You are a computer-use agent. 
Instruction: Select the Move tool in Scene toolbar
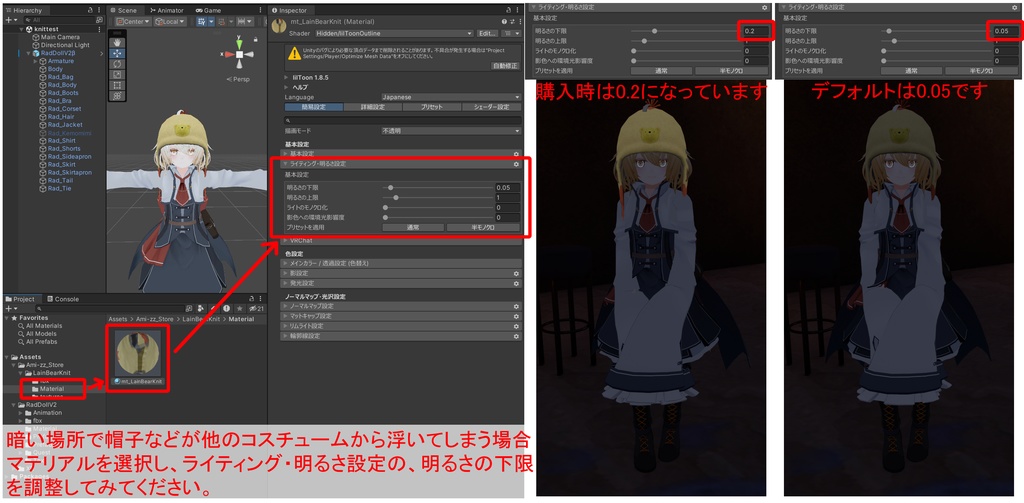[x=117, y=53]
